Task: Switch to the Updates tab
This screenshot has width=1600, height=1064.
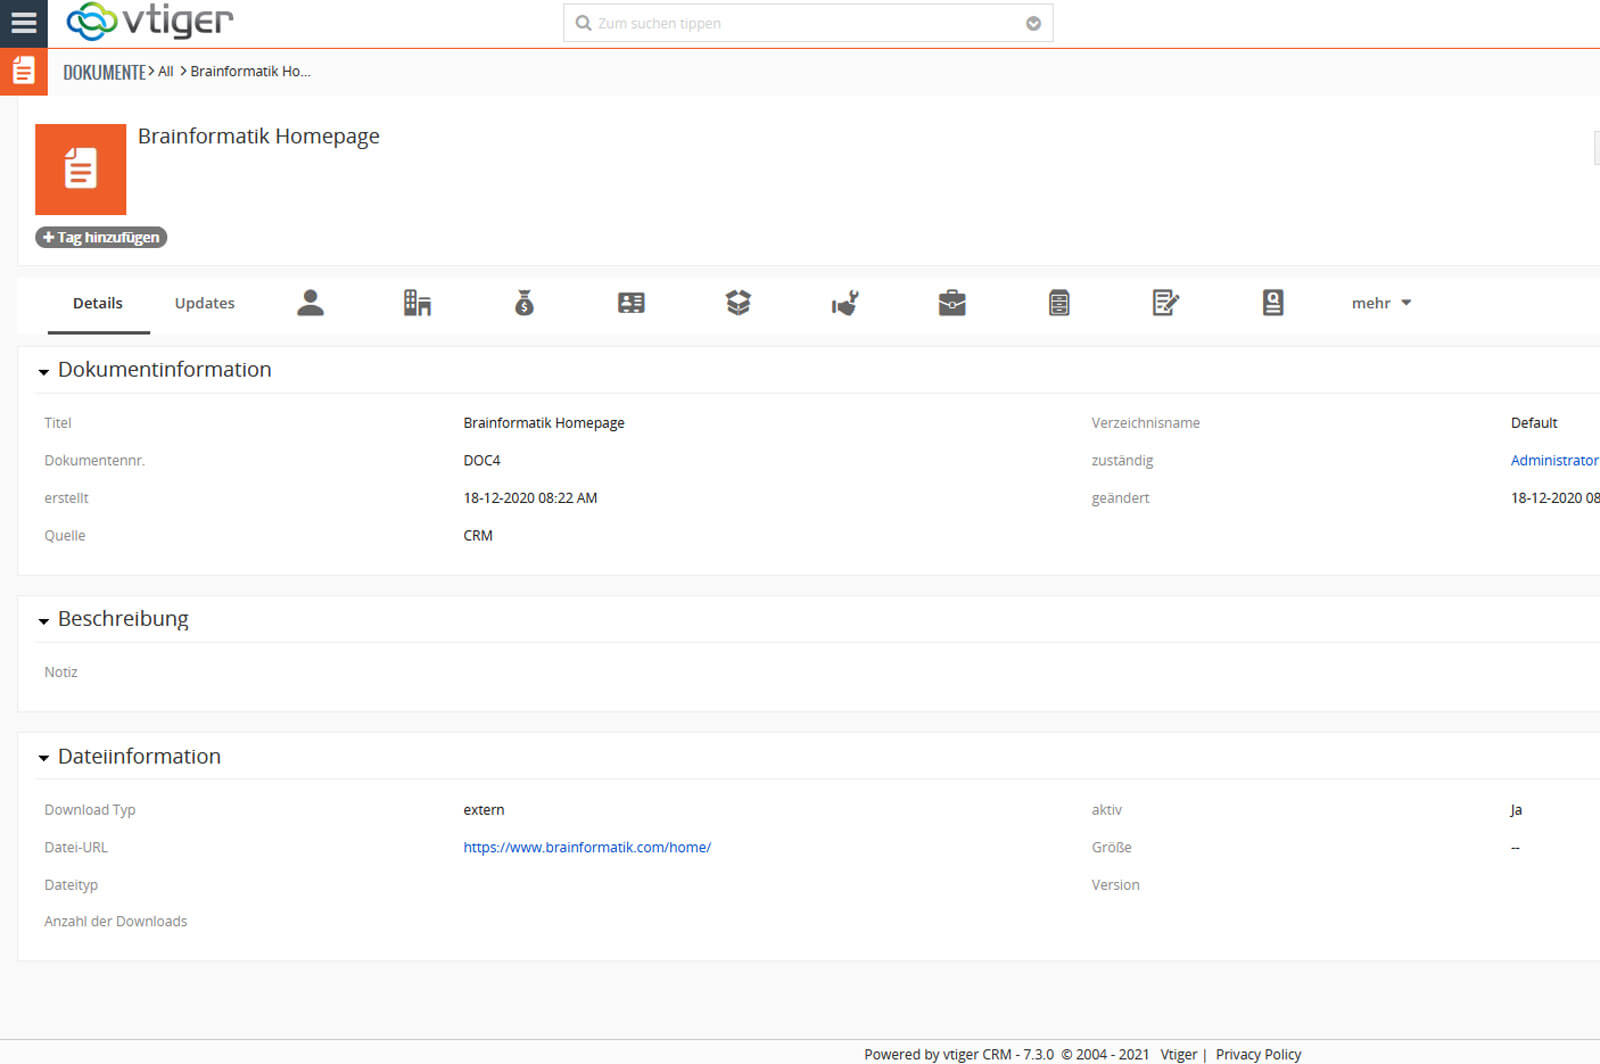Action: coord(204,303)
